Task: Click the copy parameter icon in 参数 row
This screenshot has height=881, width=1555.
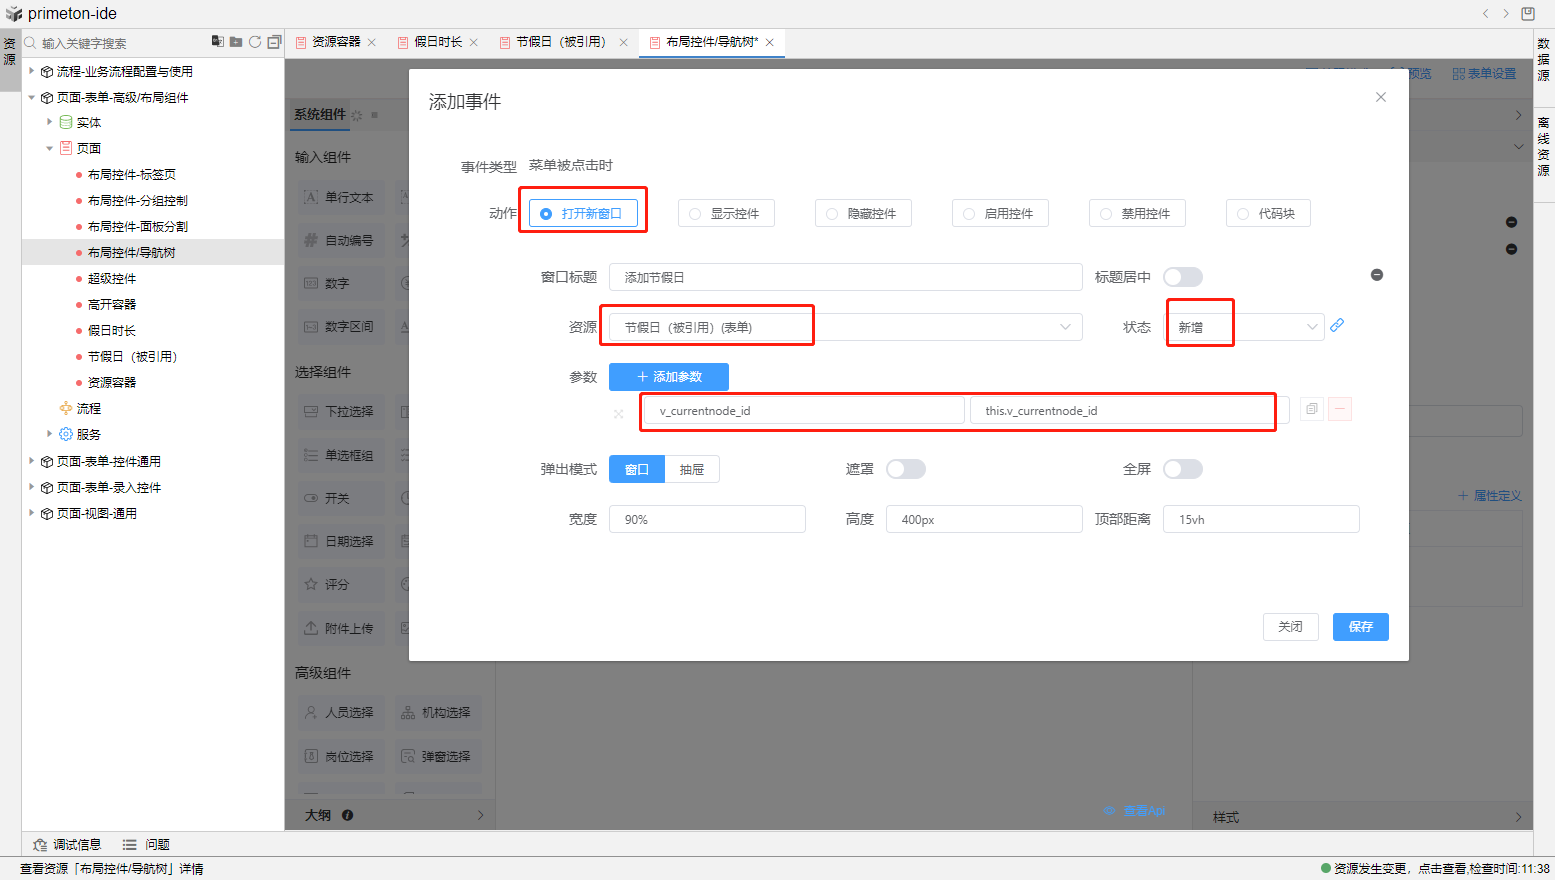Action: pyautogui.click(x=1311, y=409)
